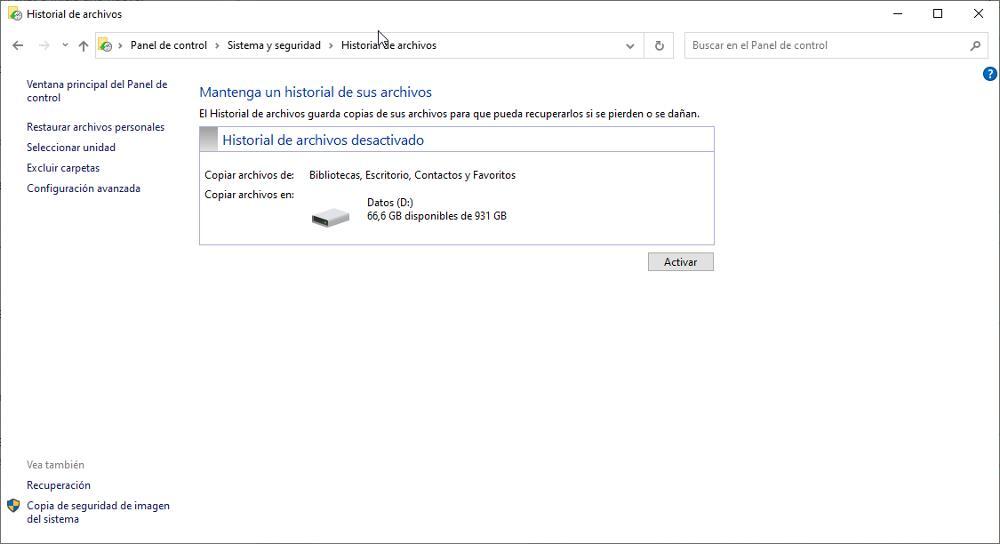Click the back navigation arrow

pos(18,45)
